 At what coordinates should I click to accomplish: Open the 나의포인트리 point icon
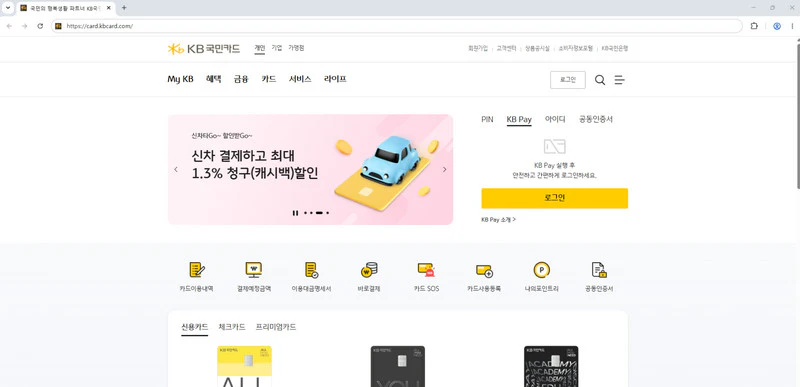tap(541, 270)
